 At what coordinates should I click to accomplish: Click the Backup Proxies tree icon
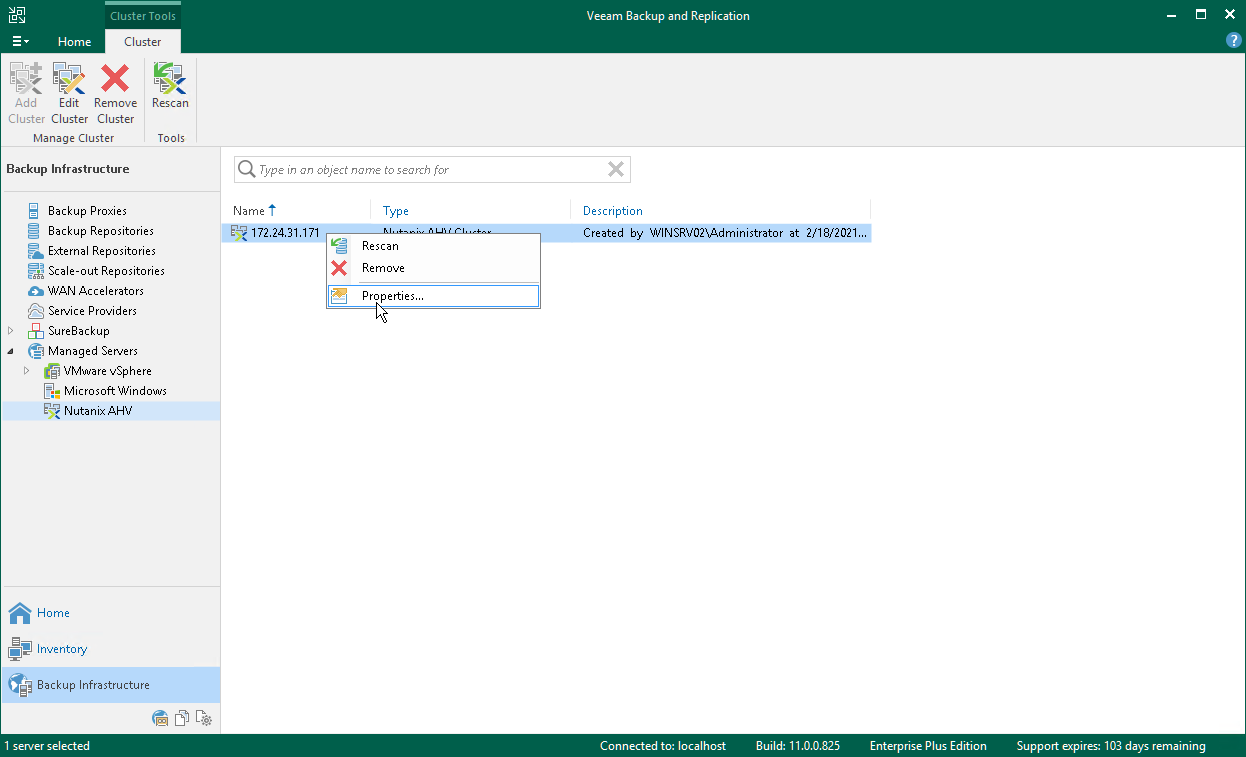pos(36,211)
